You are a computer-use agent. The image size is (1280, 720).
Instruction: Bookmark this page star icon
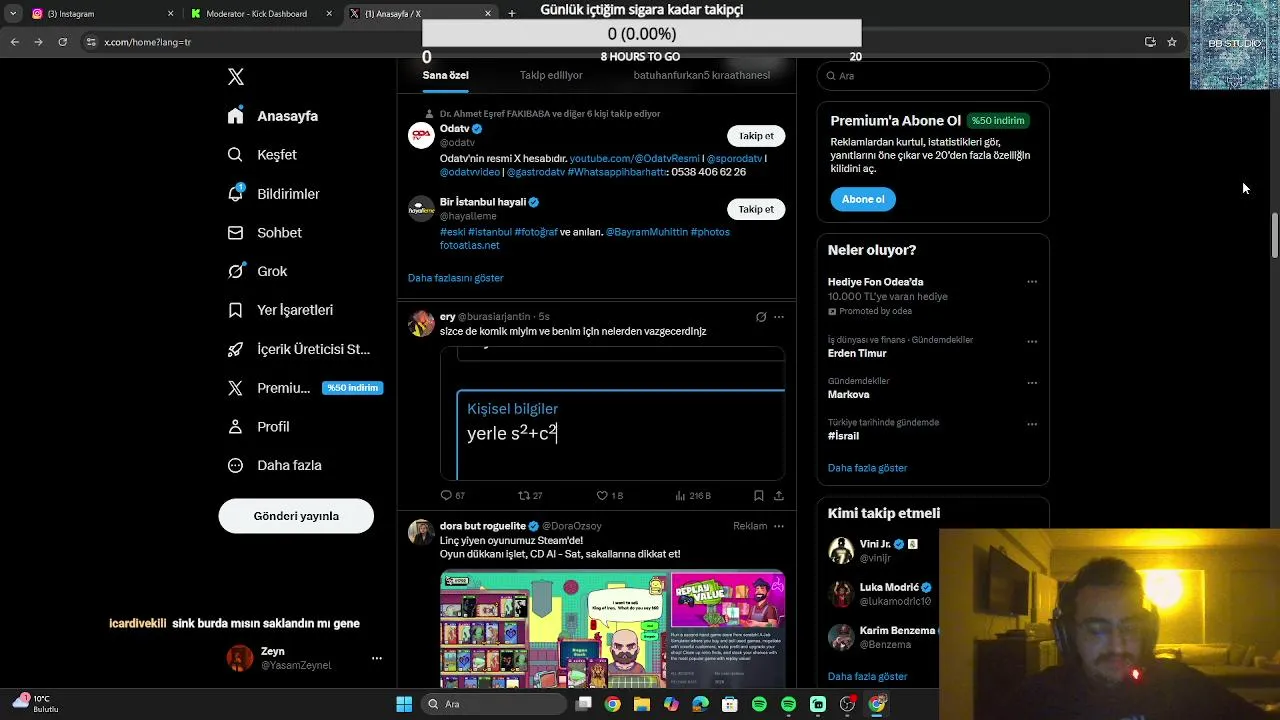(1172, 42)
